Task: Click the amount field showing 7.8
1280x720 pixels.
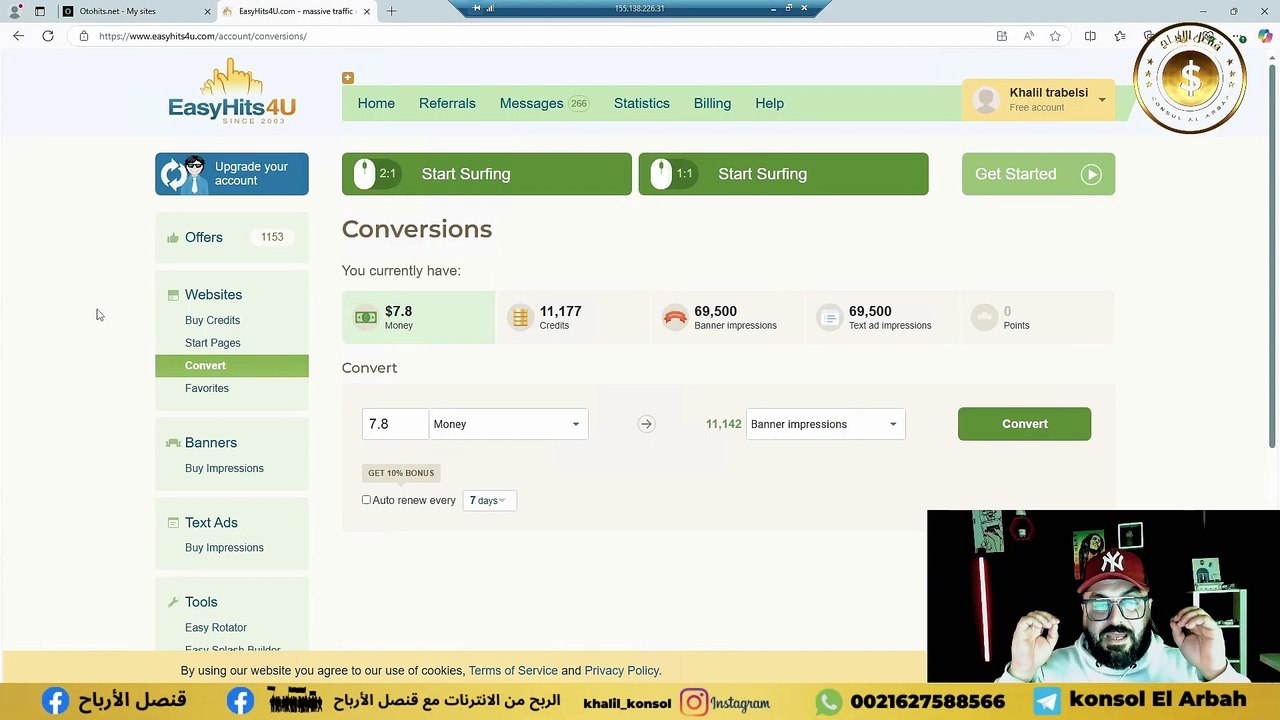Action: tap(395, 424)
